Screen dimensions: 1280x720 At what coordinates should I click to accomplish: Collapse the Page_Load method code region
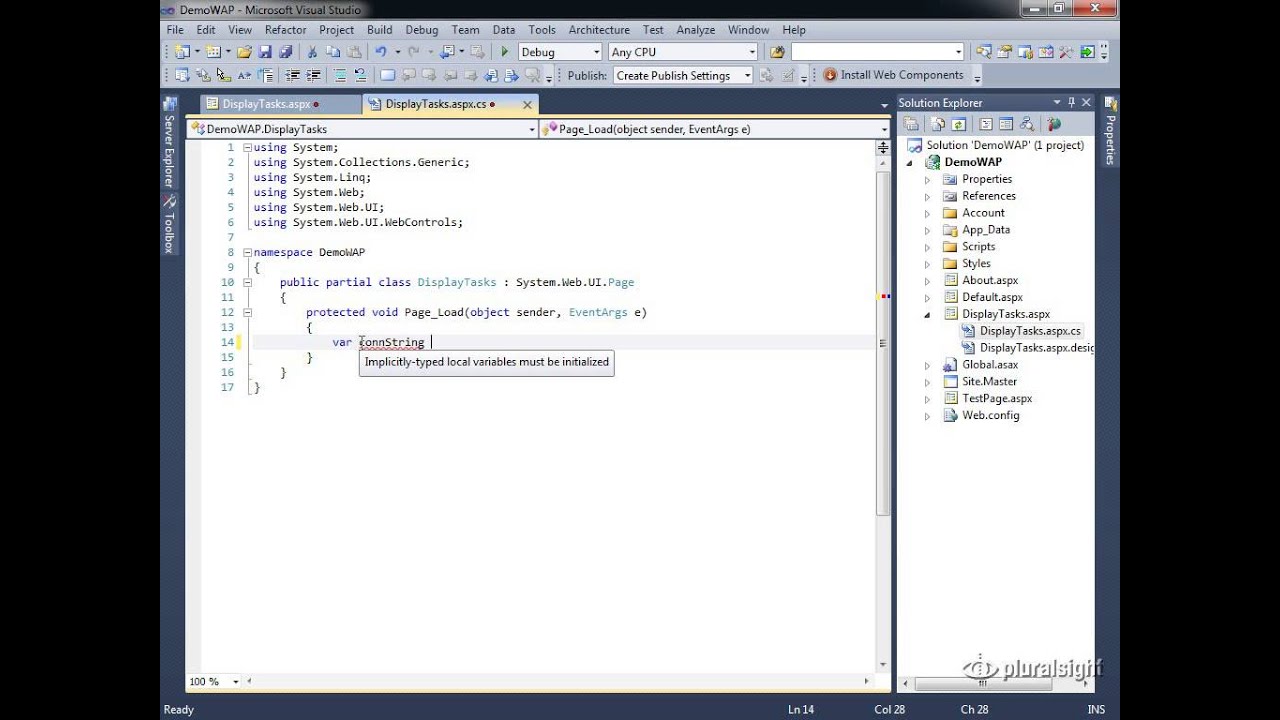point(247,312)
